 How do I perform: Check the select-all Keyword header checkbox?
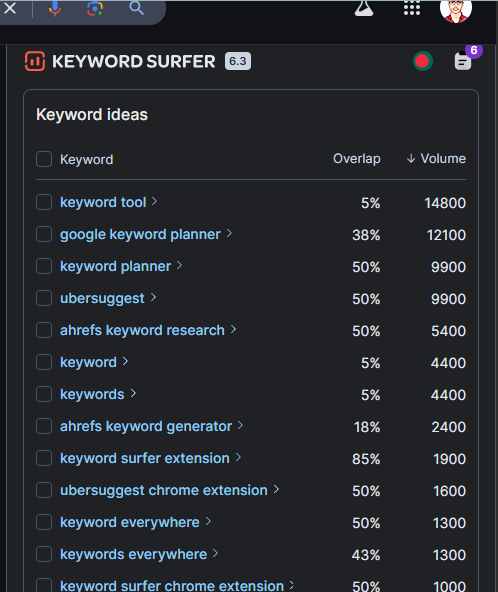(44, 159)
